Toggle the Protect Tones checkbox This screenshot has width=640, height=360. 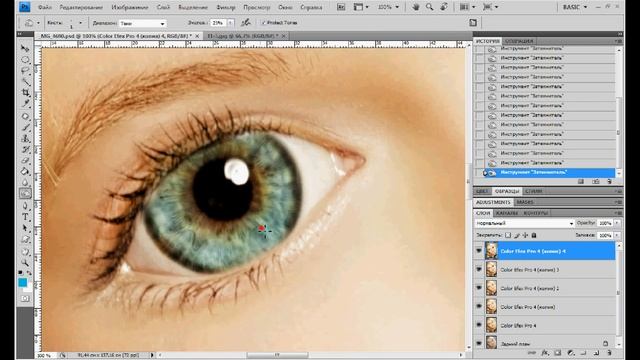click(x=263, y=23)
